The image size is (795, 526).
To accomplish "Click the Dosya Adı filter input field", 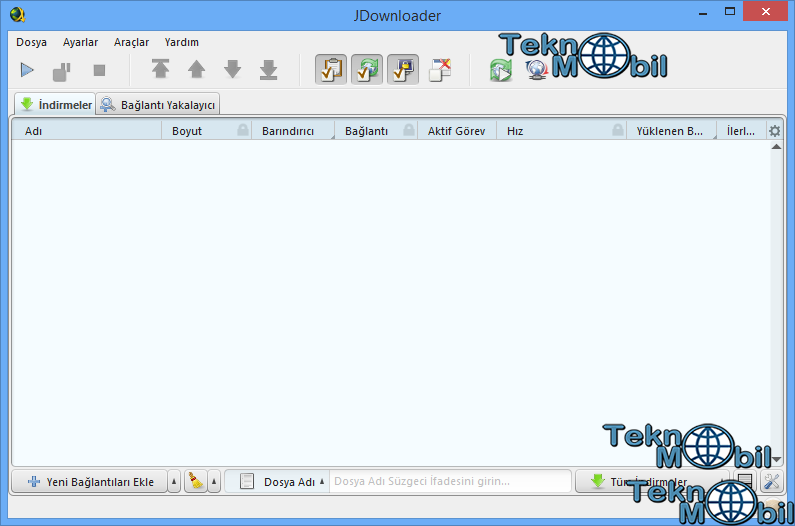I will [450, 481].
